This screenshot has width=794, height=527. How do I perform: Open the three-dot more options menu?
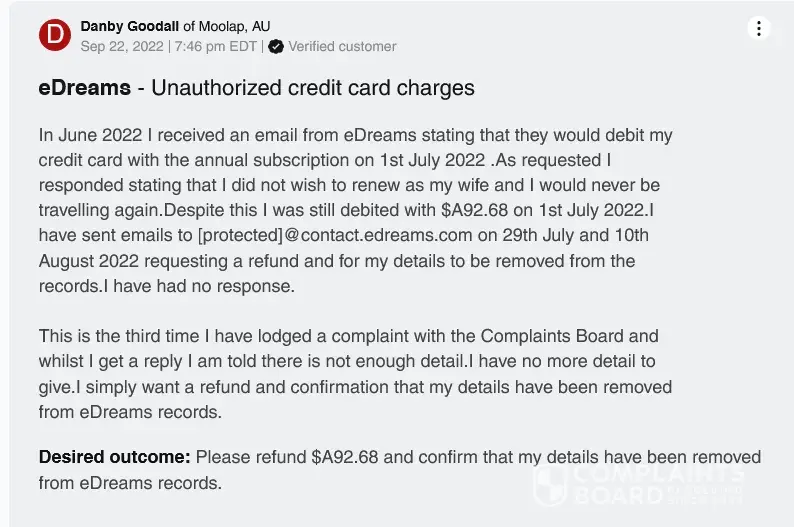point(759,28)
